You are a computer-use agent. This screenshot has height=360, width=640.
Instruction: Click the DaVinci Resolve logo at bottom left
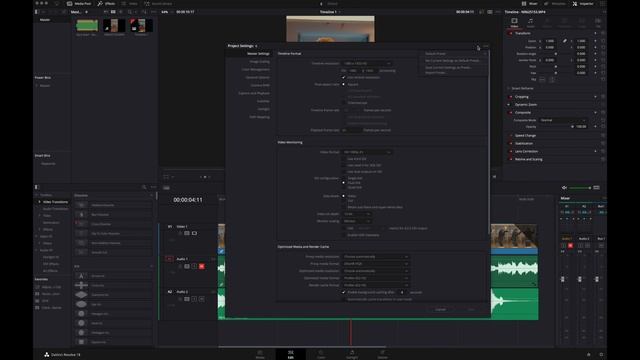47,355
